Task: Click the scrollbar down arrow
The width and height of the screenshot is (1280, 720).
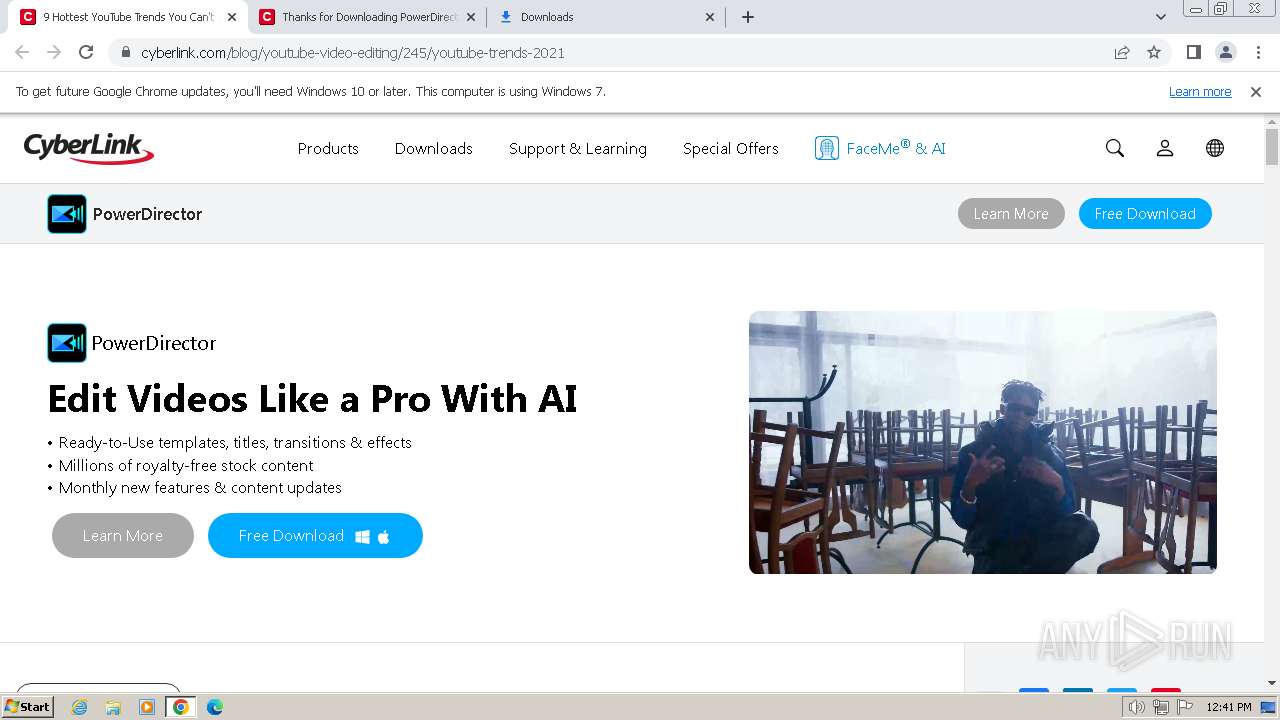Action: 1272,683
